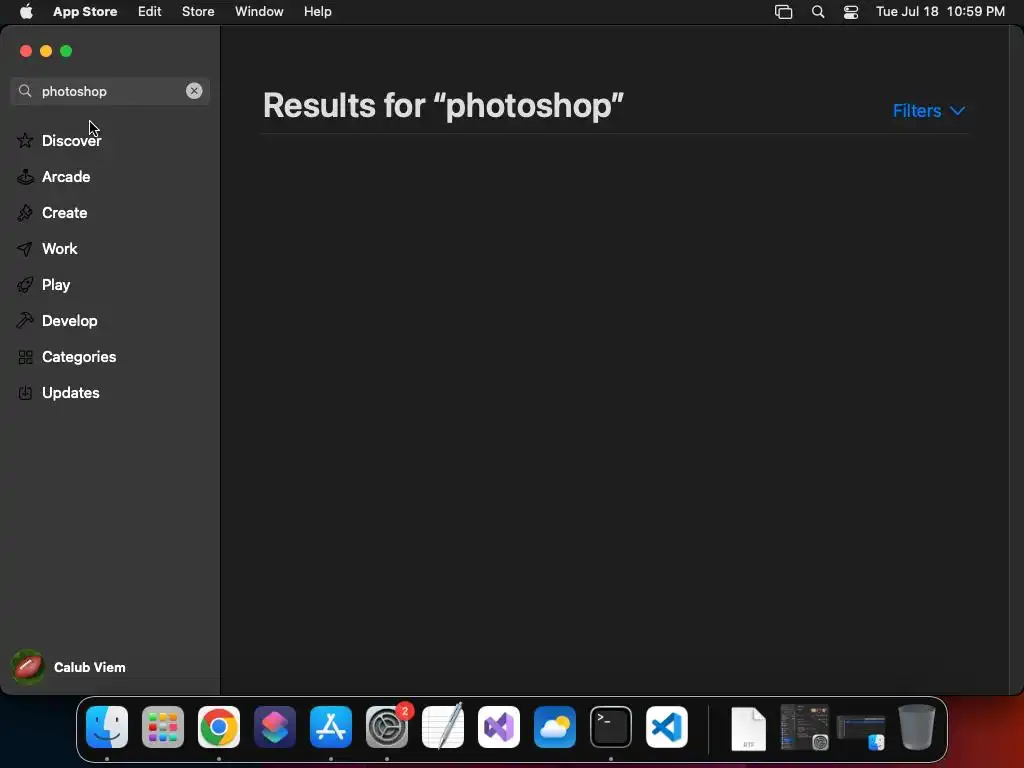
Task: Click the Develop hammer icon
Action: pyautogui.click(x=25, y=321)
